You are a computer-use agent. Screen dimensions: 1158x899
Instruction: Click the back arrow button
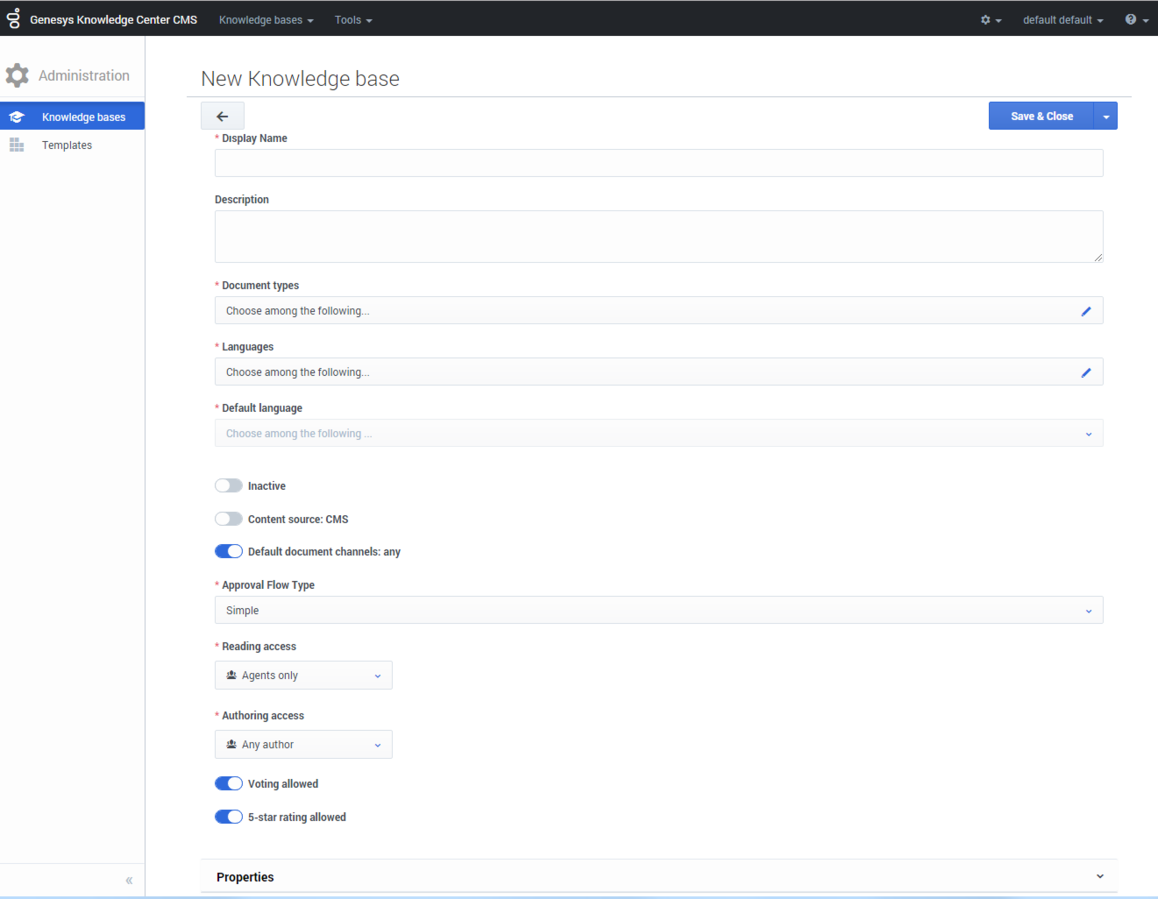tap(222, 116)
